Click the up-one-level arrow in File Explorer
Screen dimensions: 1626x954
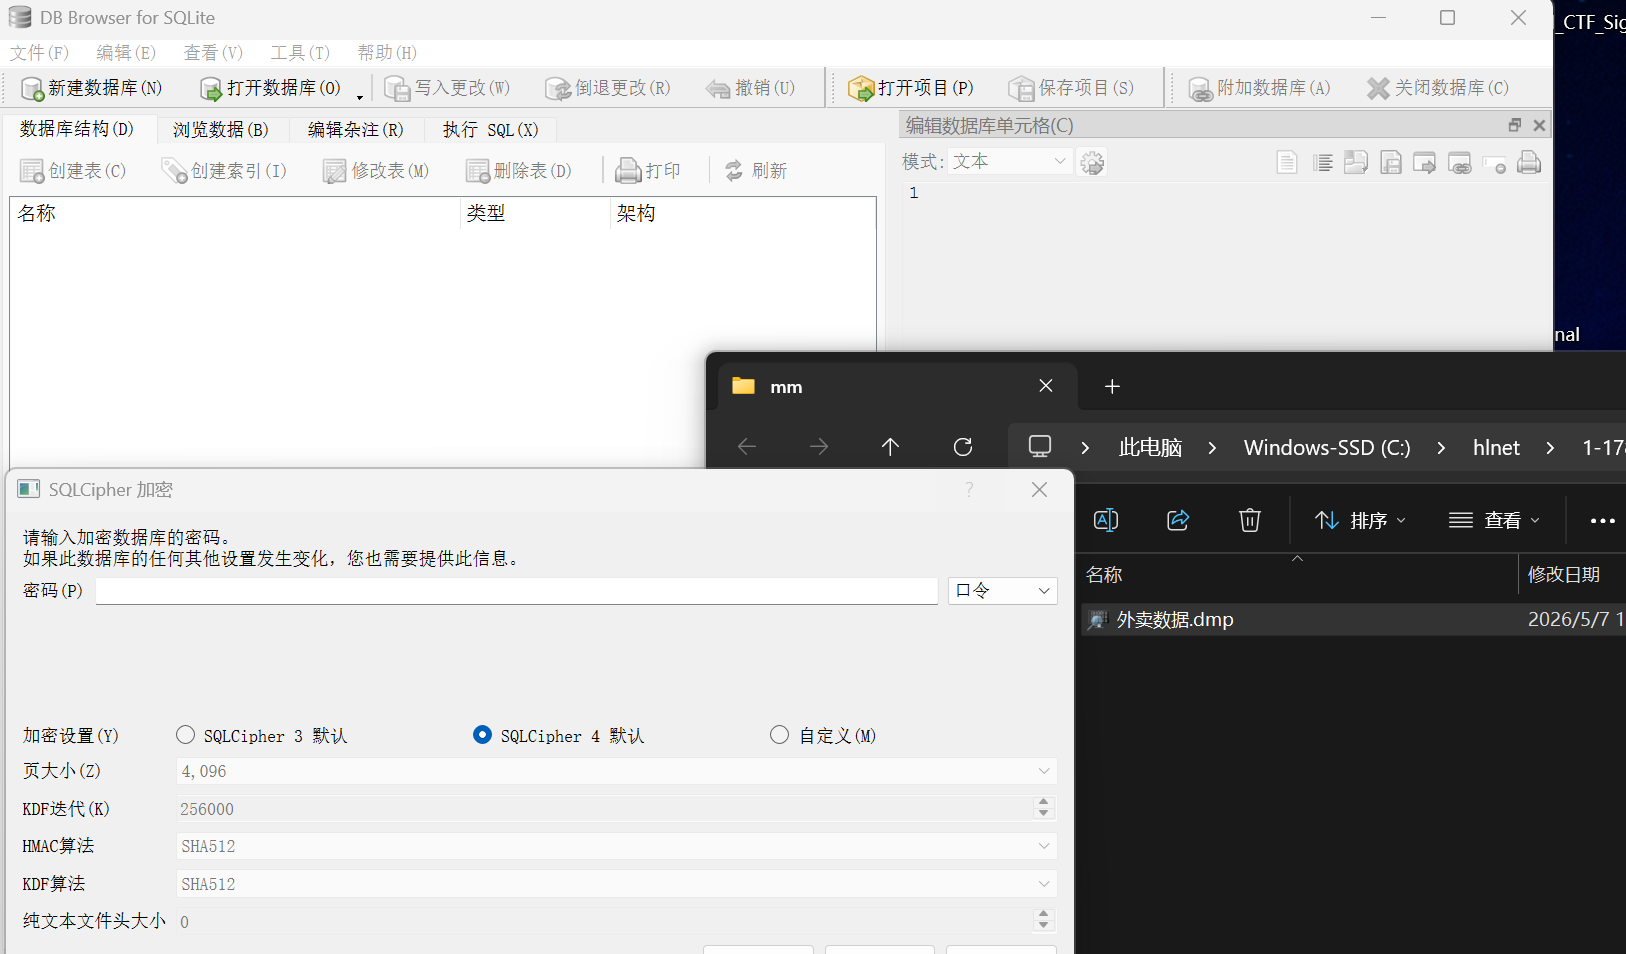(x=891, y=447)
